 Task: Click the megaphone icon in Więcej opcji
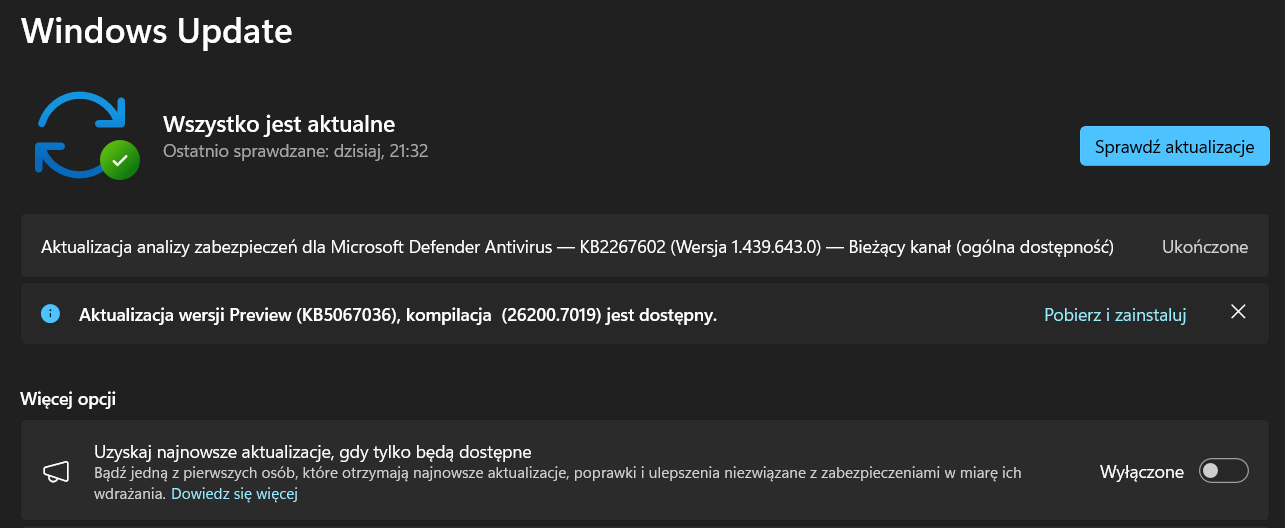pos(54,471)
